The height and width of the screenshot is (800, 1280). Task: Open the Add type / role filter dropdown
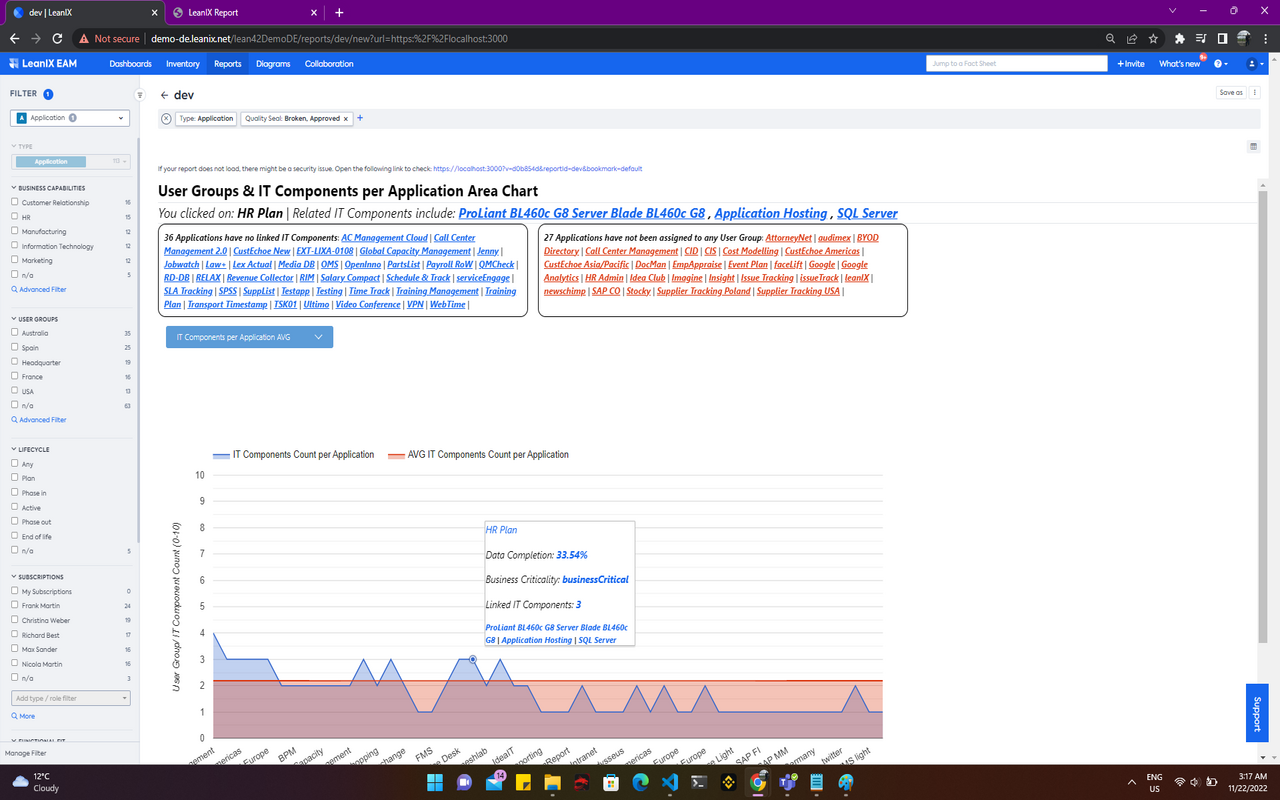pyautogui.click(x=70, y=698)
